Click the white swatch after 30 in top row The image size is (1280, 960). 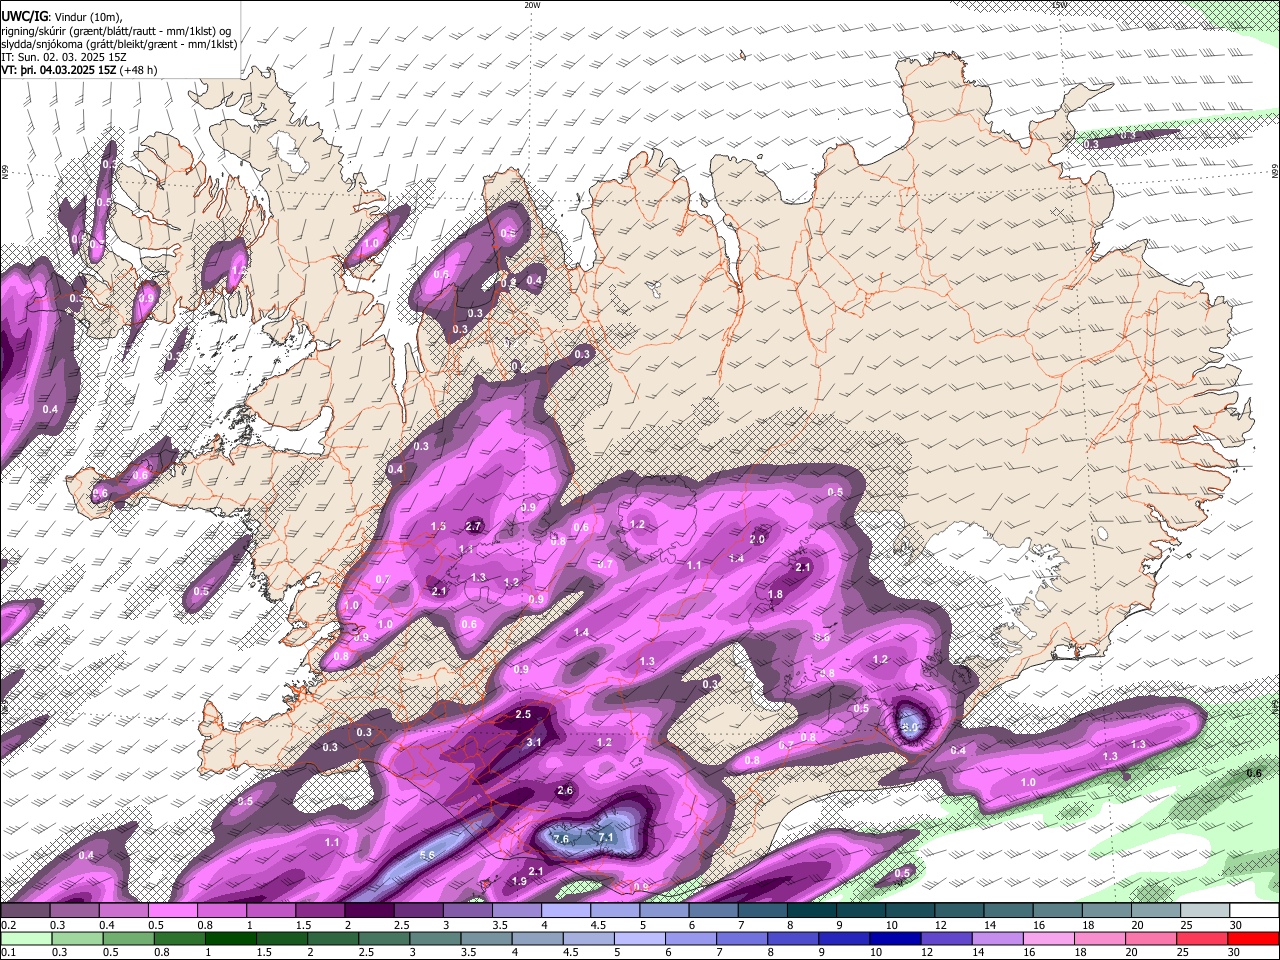pyautogui.click(x=1254, y=911)
